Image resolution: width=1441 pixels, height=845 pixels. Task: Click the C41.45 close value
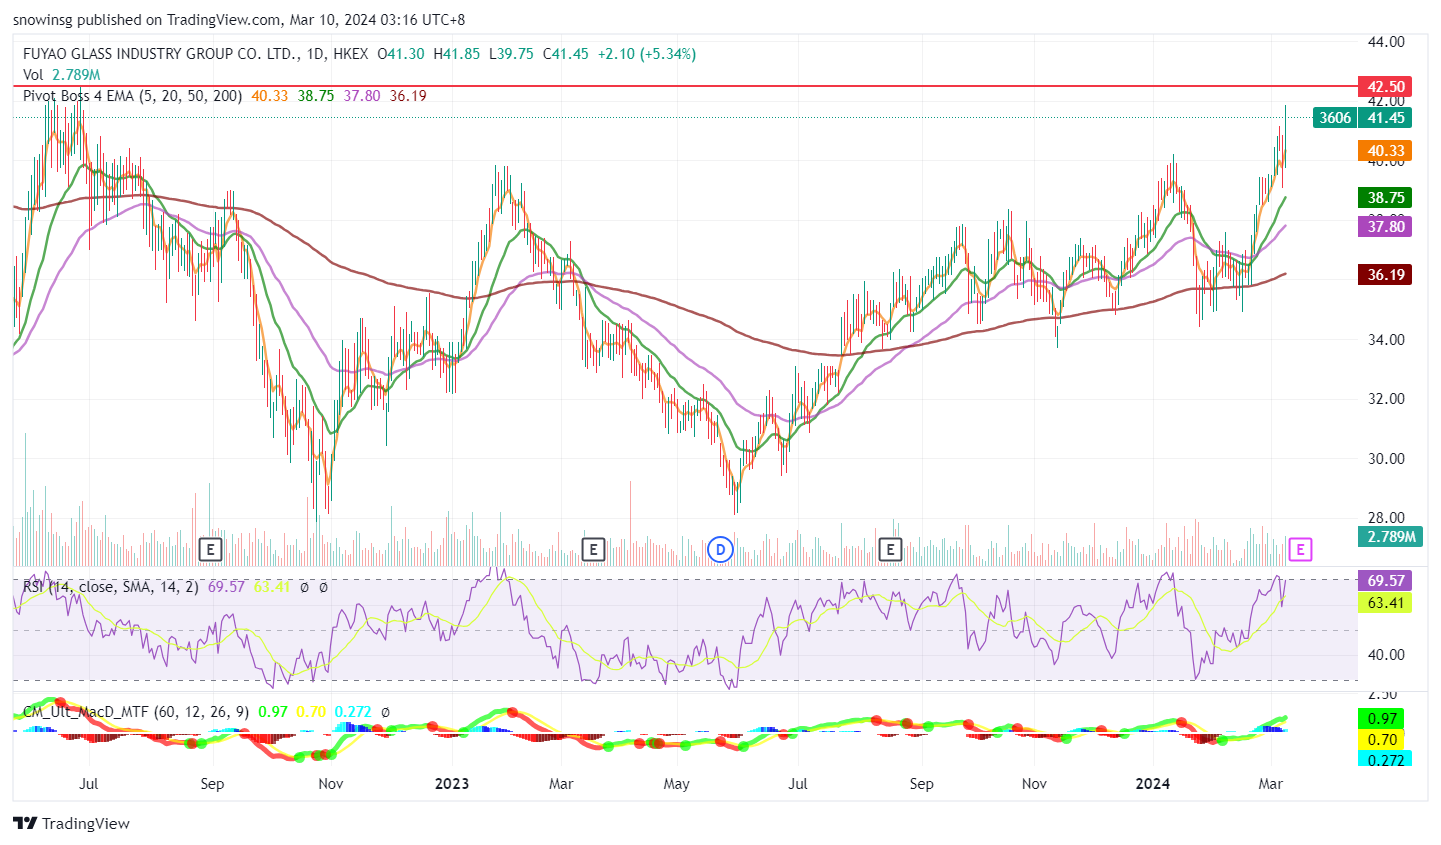coord(566,54)
